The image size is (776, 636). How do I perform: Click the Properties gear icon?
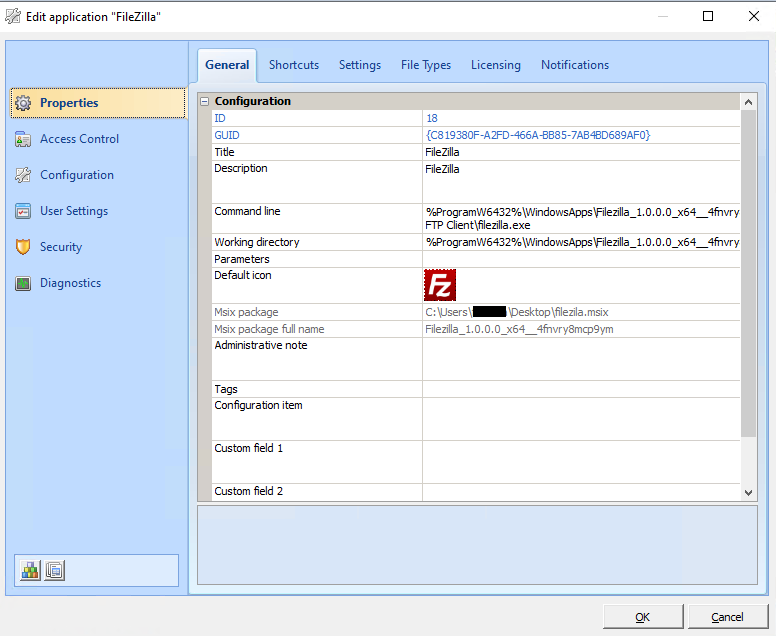(x=23, y=103)
